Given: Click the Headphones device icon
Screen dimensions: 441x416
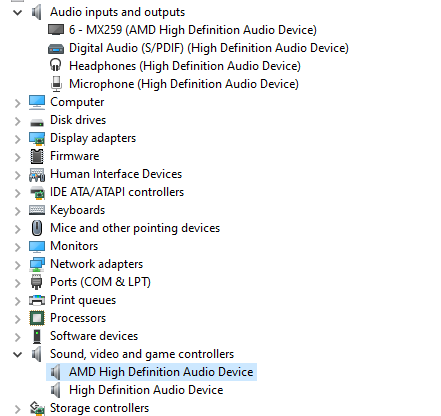Looking at the screenshot, I should point(56,65).
